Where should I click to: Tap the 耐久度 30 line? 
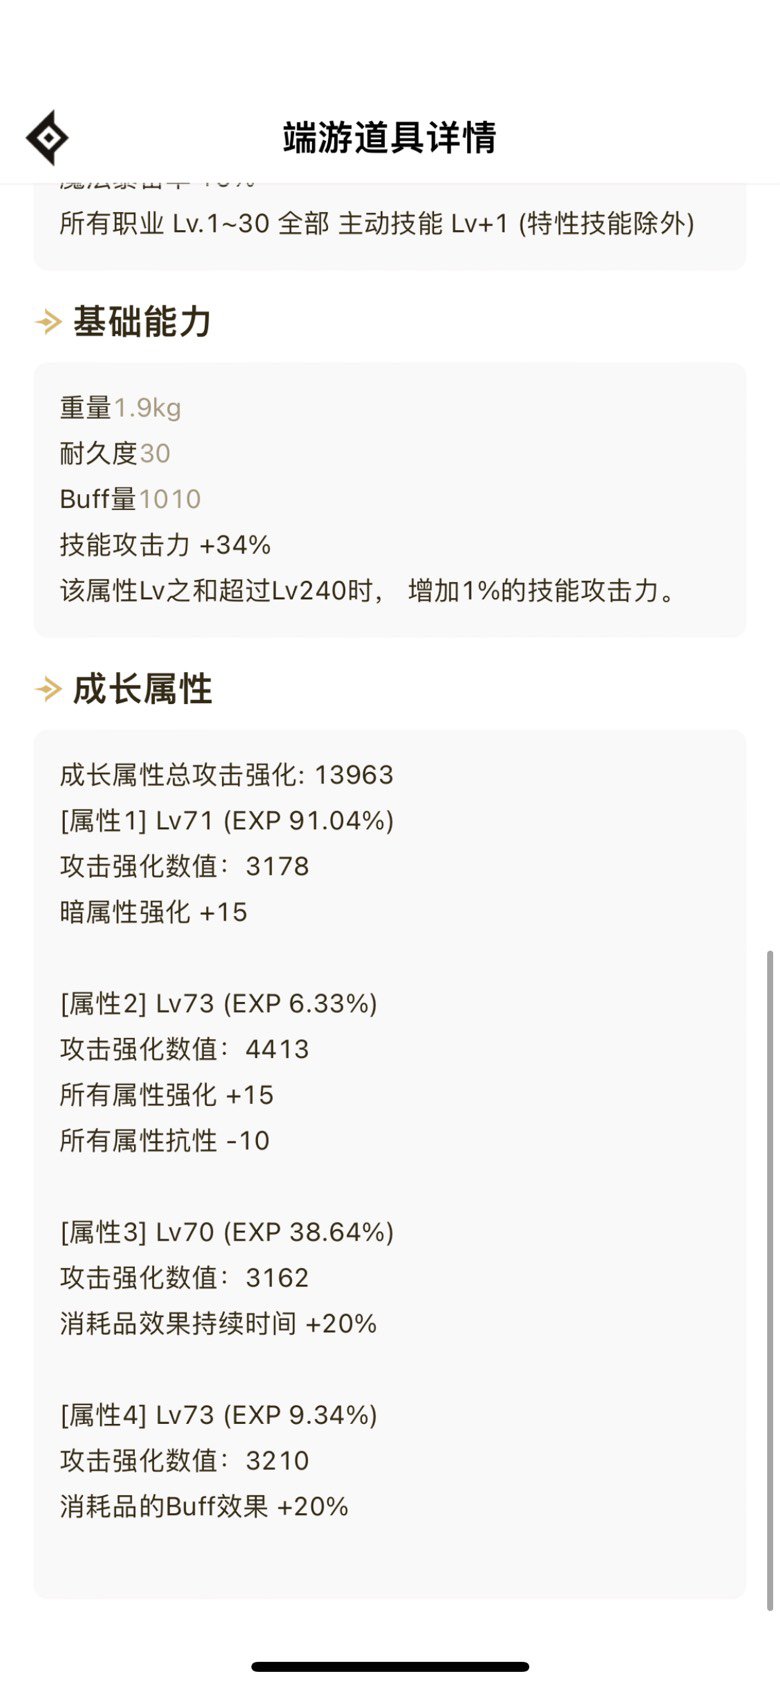(115, 453)
